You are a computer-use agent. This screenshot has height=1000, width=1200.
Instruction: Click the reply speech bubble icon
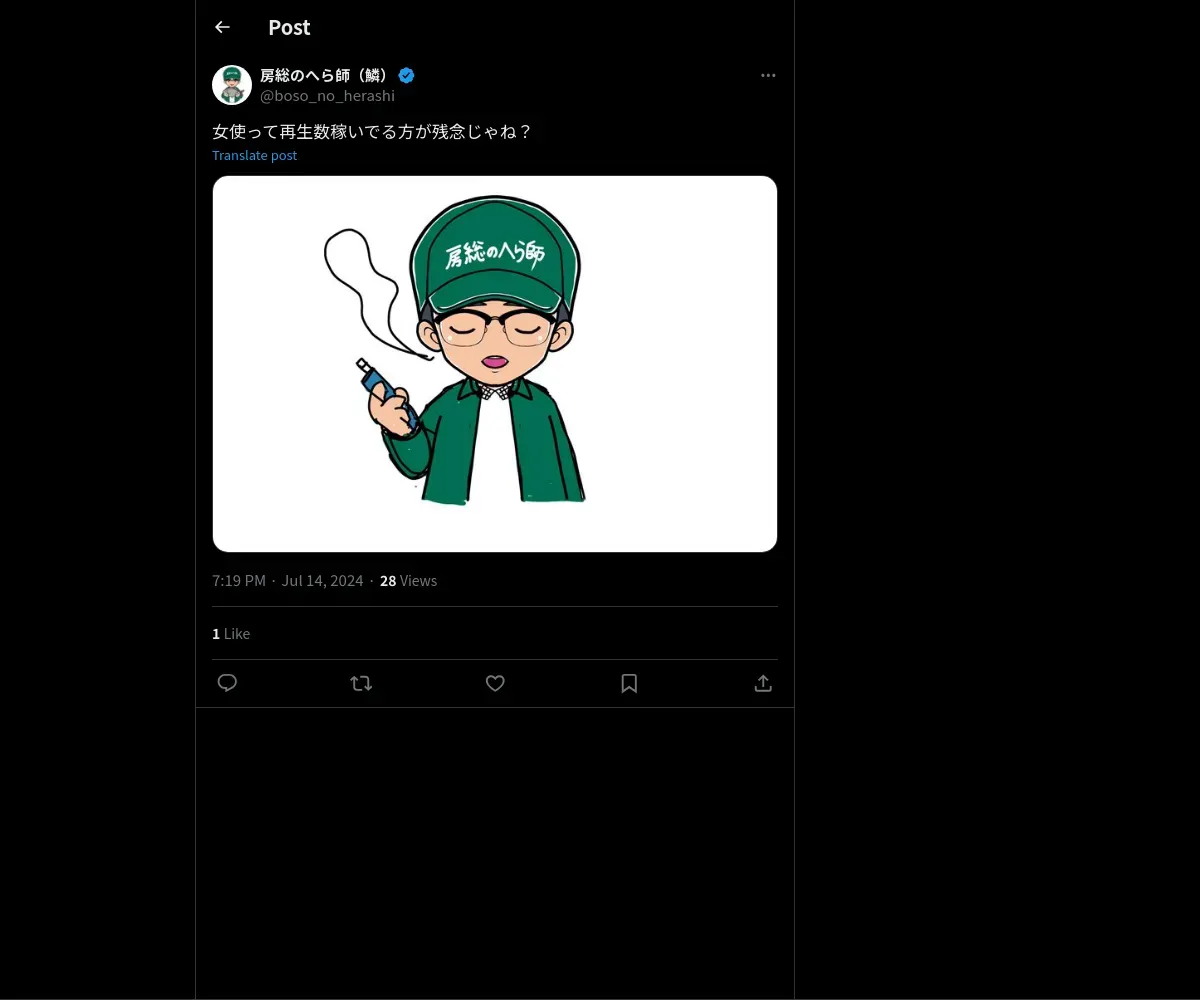click(x=227, y=683)
